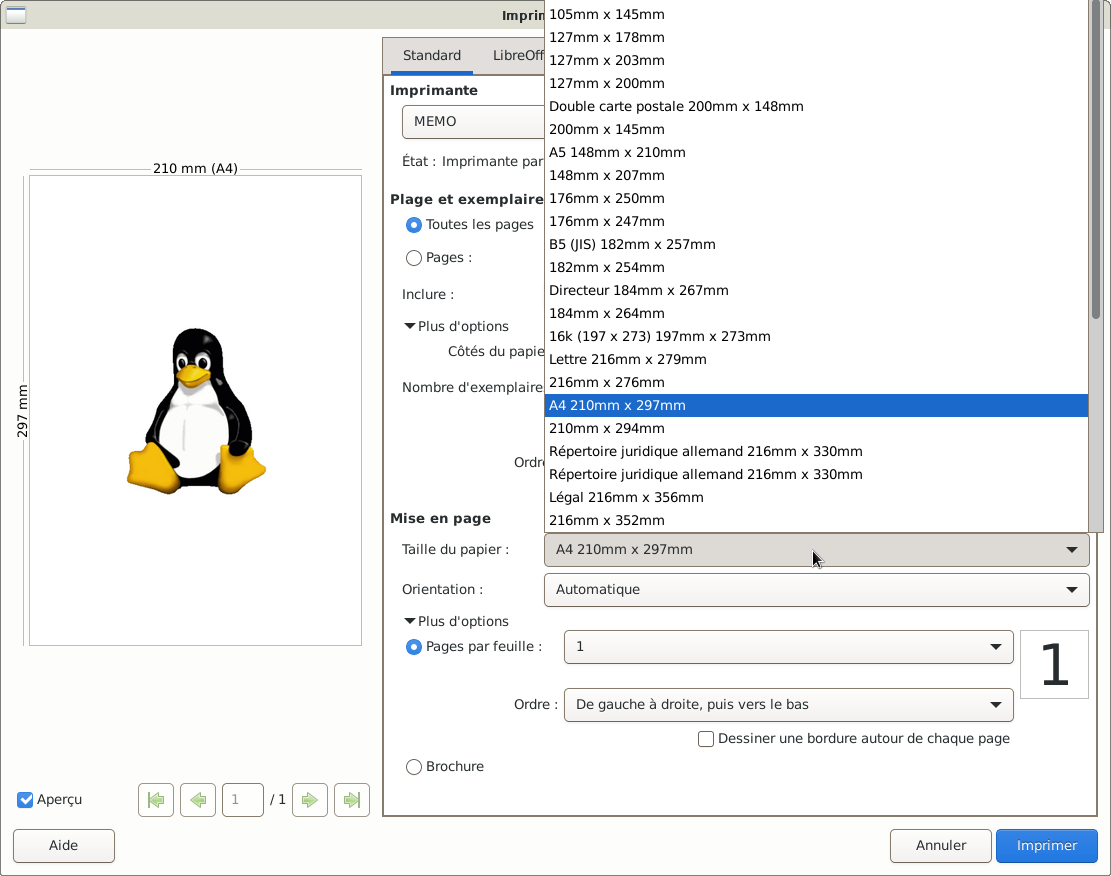Jump to last page in preview
The width and height of the screenshot is (1111, 876).
pos(351,800)
